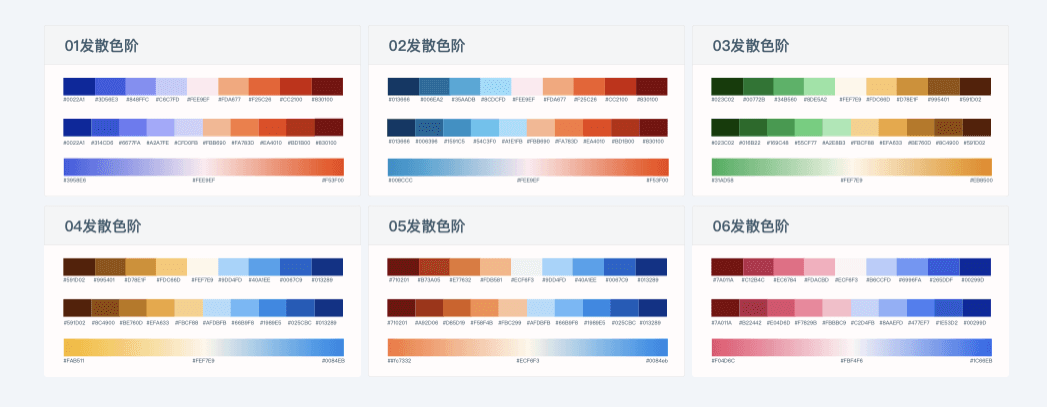Click the pink-to-blue gradient bar in panel 06
The height and width of the screenshot is (407, 1047).
pos(851,348)
